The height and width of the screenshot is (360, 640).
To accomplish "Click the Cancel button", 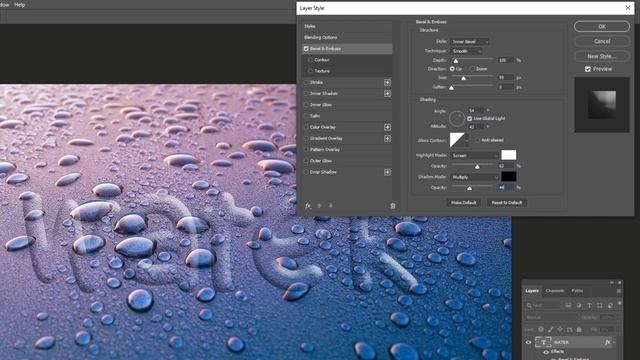I will [602, 41].
